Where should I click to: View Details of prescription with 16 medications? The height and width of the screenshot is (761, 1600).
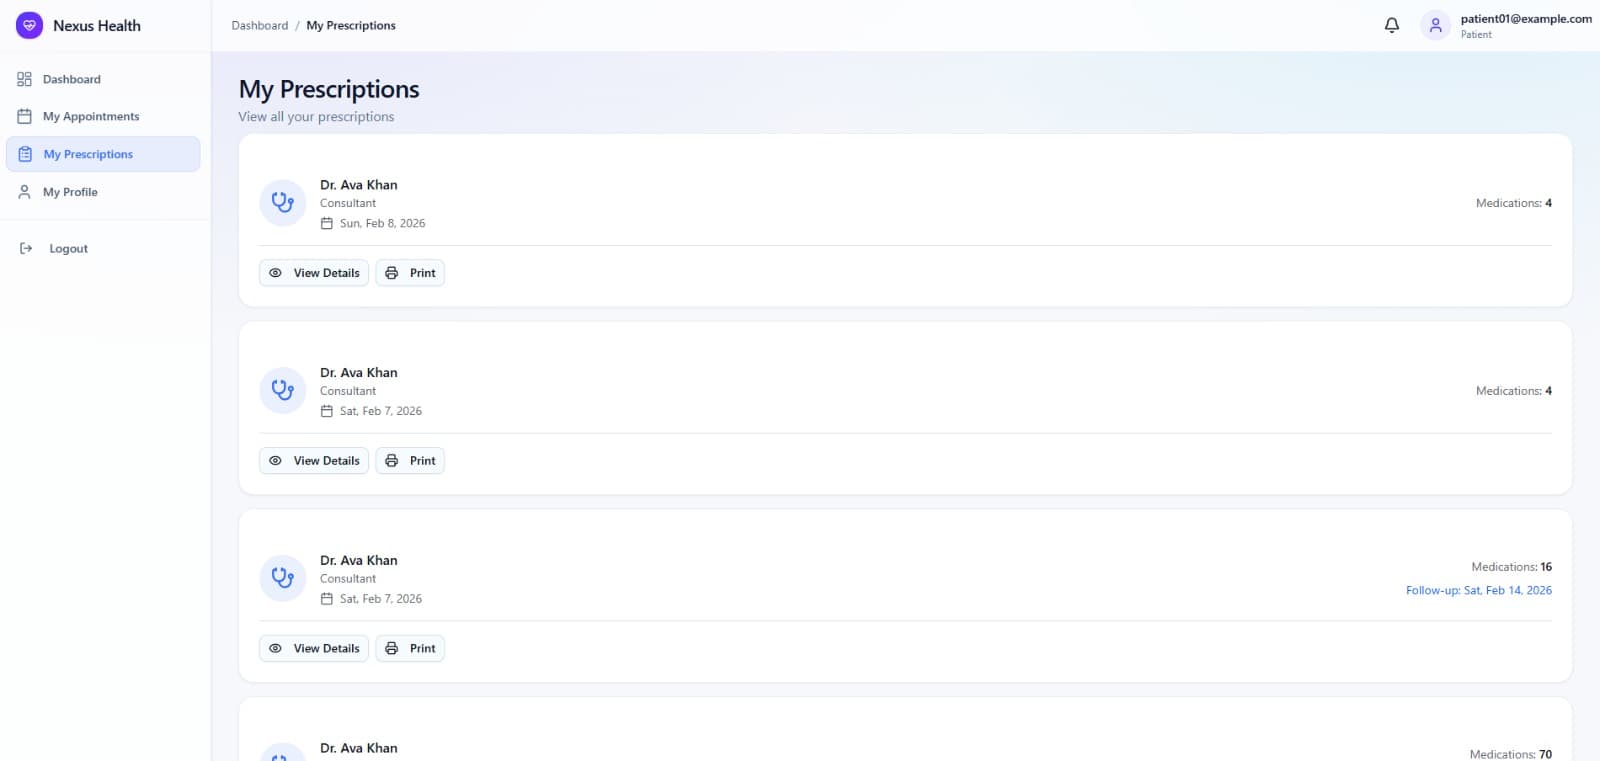click(314, 649)
